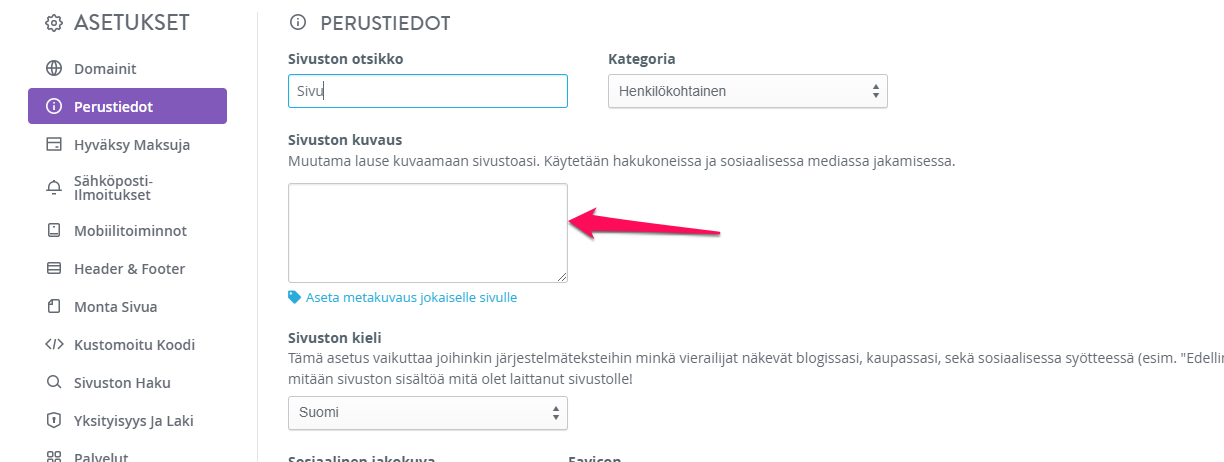Click the code brackets icon beside Kustomoitu Koodi
Image resolution: width=1224 pixels, height=462 pixels.
[x=54, y=345]
